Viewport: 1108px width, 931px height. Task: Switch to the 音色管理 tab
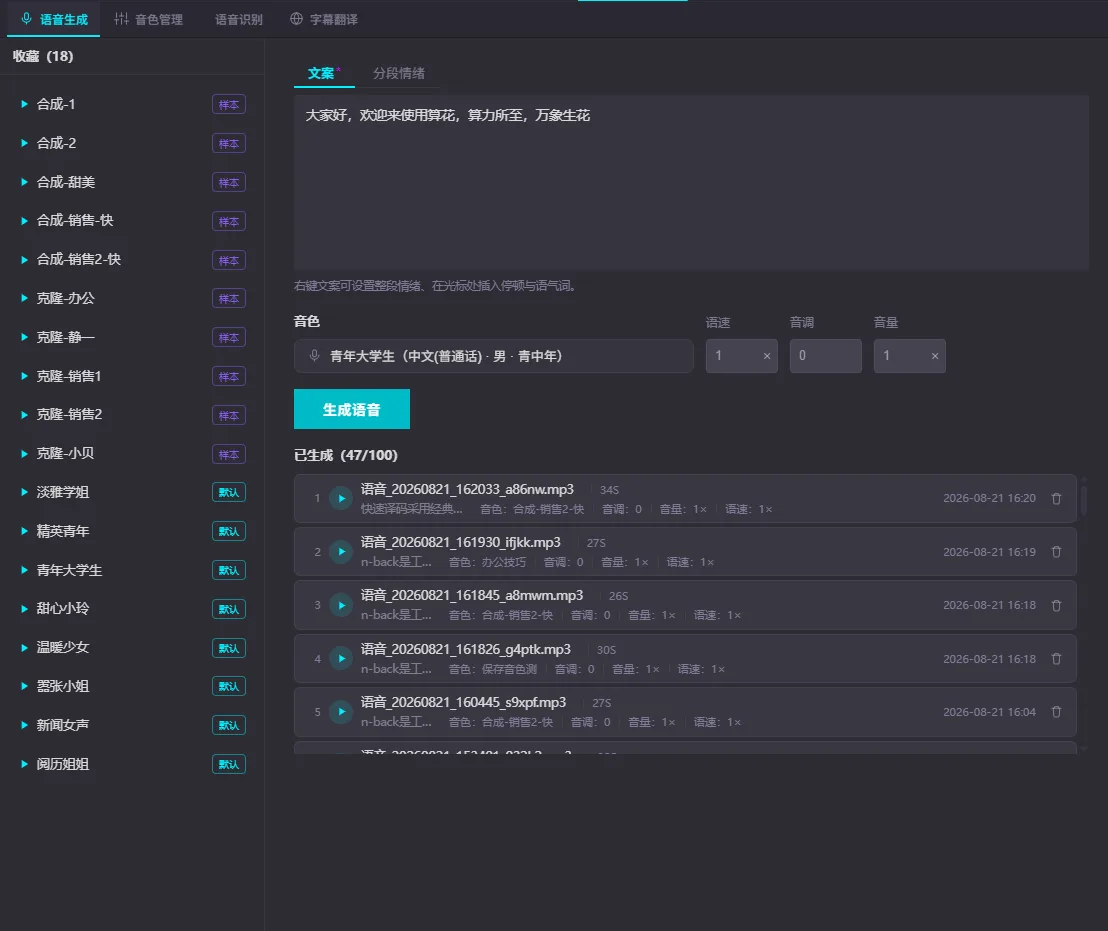pyautogui.click(x=149, y=19)
